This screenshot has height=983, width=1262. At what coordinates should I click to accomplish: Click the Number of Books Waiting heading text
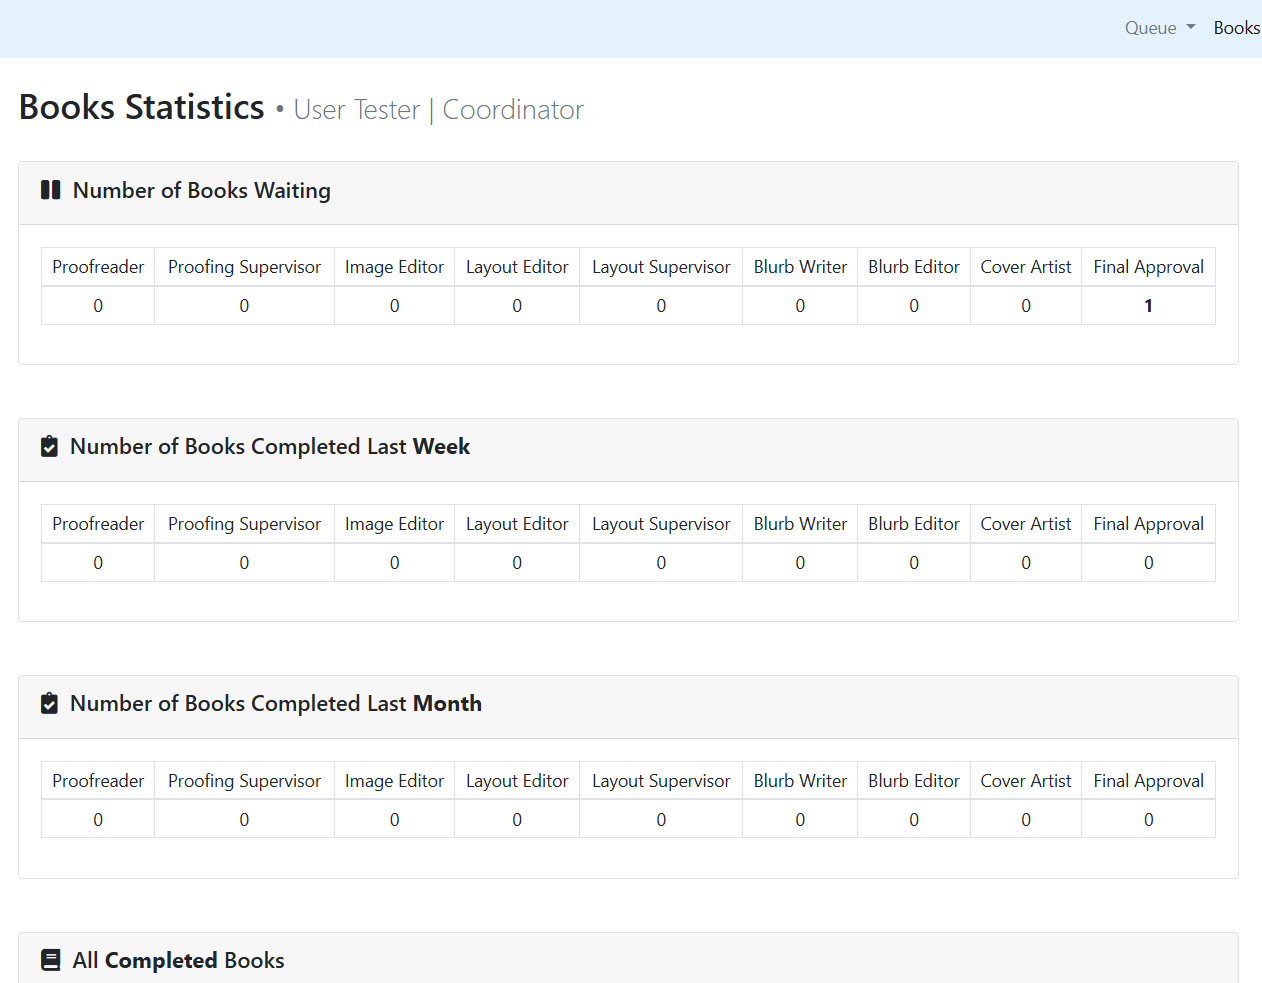click(x=201, y=190)
